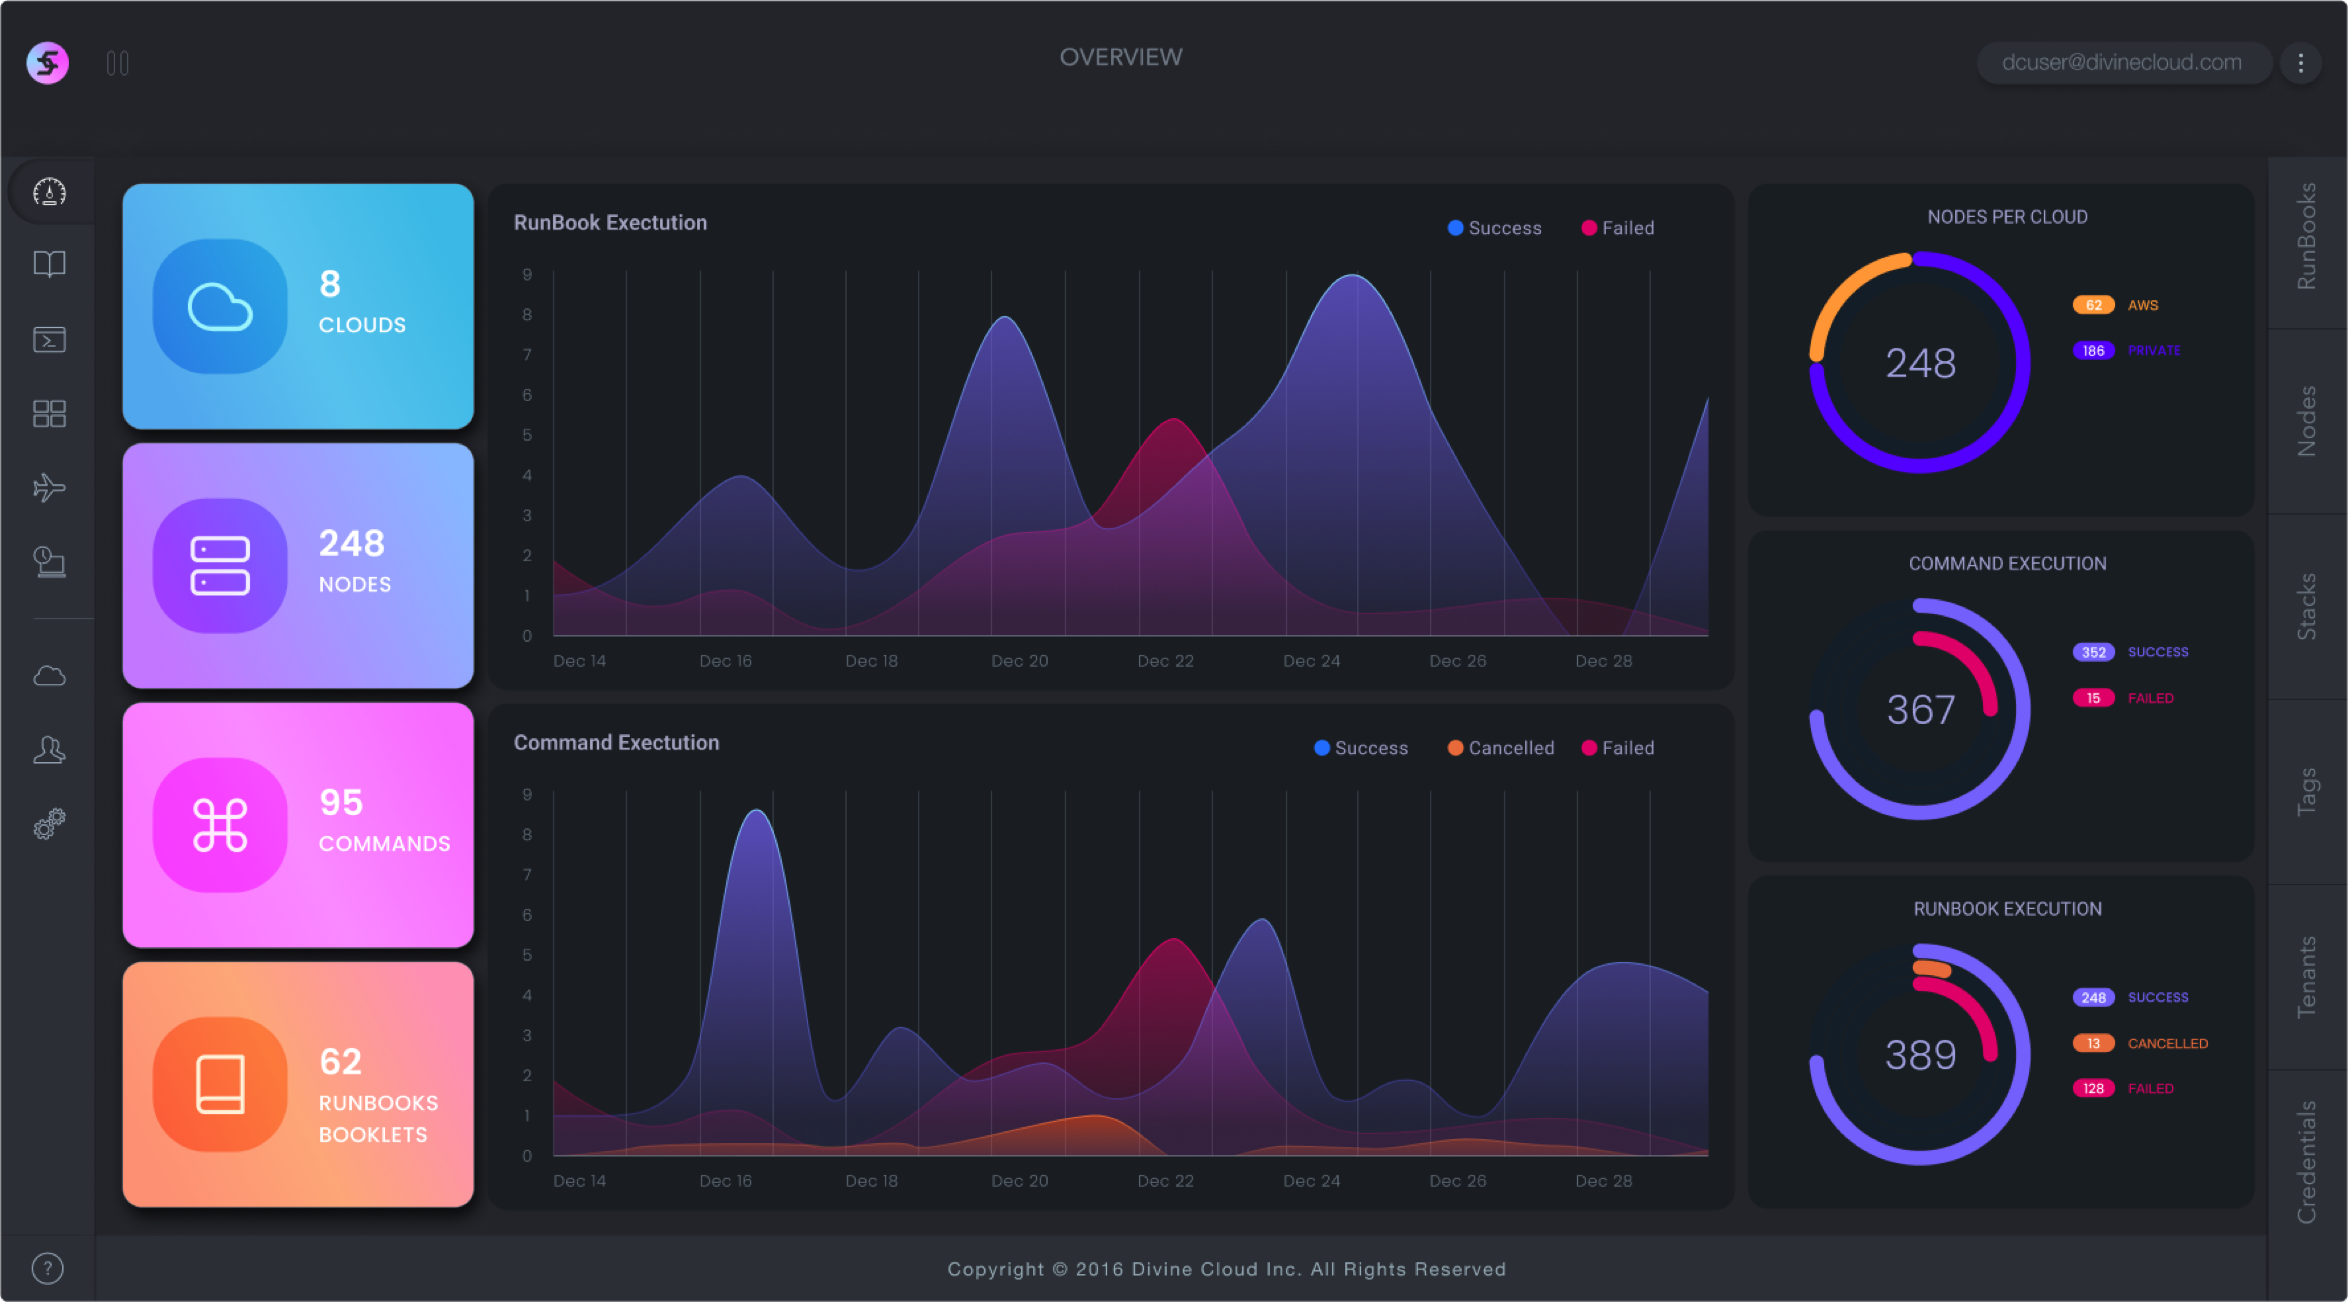Expand the dcuser@divinecloud.com account field

[2121, 63]
